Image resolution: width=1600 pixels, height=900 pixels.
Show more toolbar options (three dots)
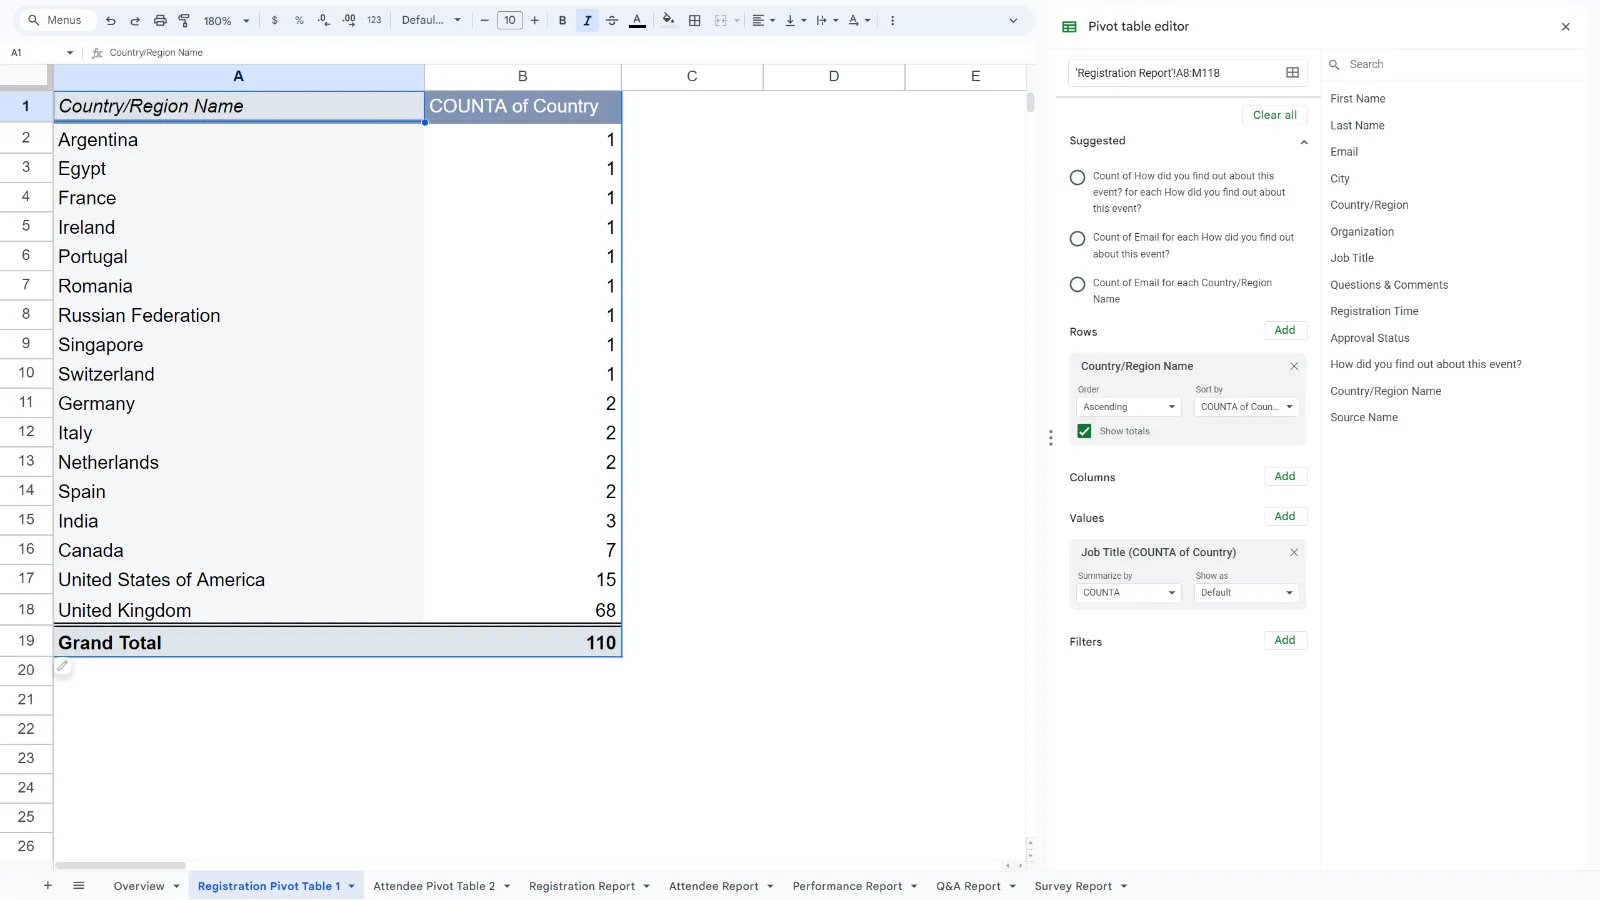[x=893, y=20]
